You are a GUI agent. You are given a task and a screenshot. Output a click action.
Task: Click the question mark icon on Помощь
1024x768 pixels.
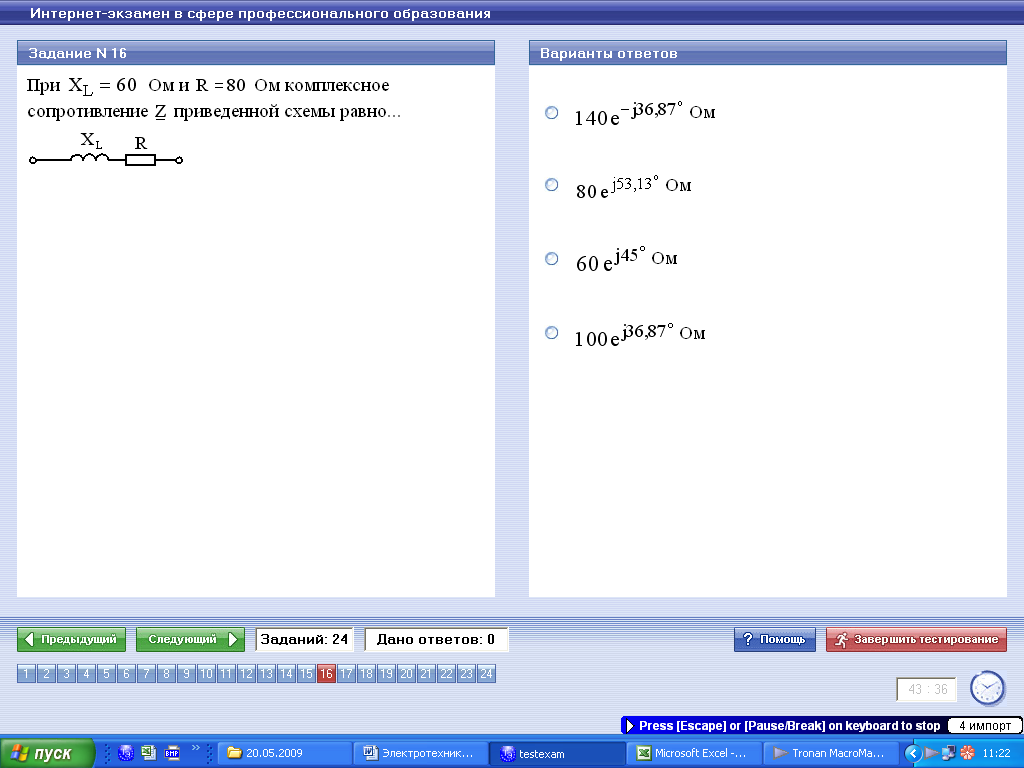pos(748,639)
